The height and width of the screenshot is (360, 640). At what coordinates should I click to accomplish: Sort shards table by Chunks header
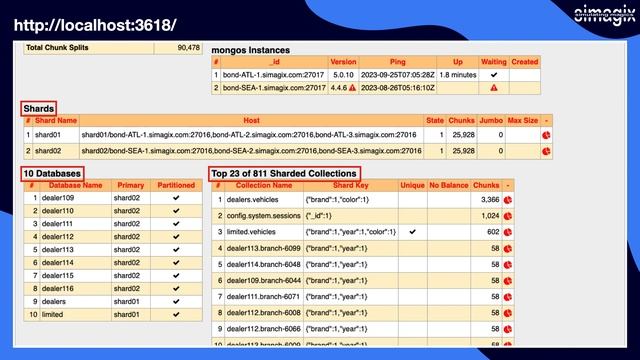coord(462,120)
